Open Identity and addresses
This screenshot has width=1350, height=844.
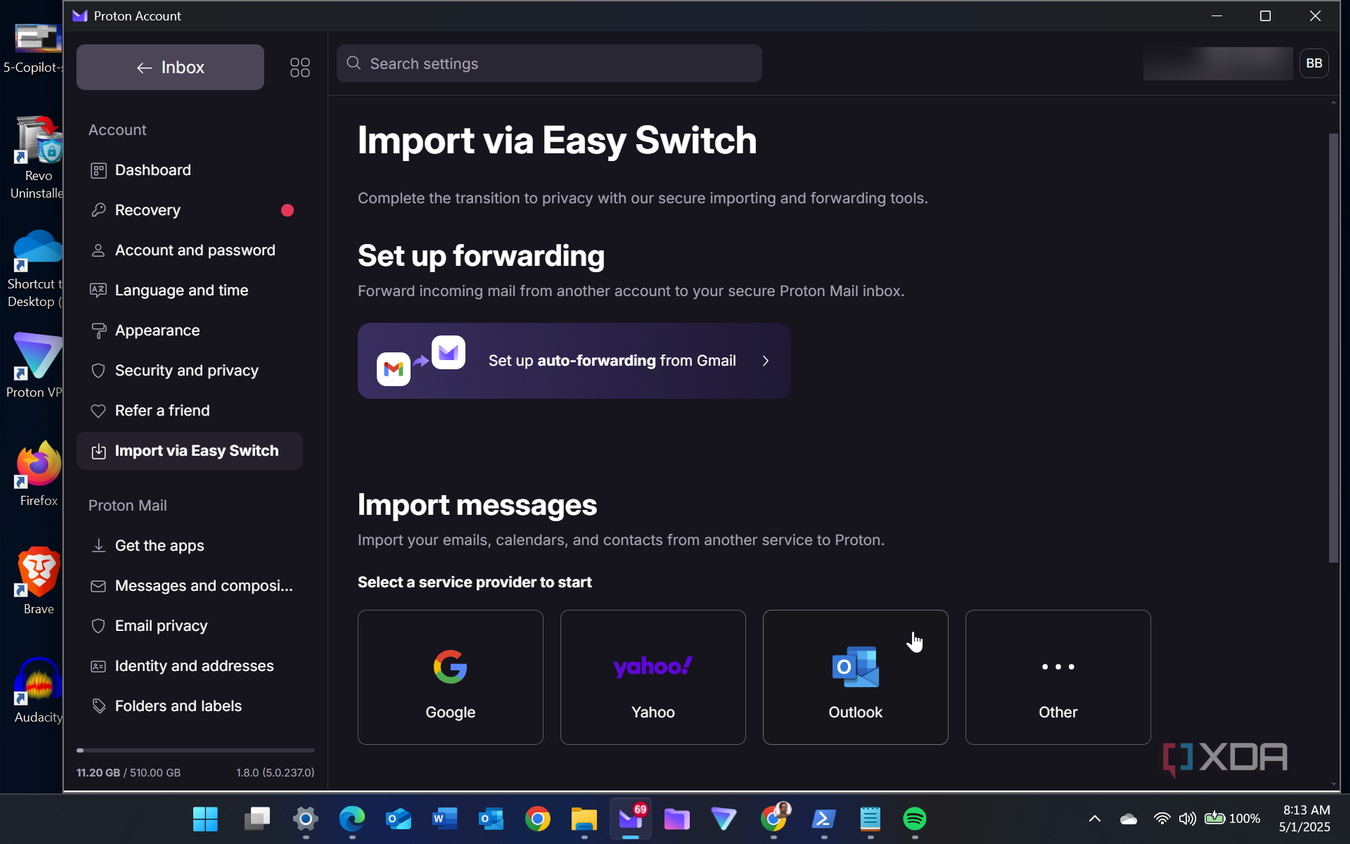pyautogui.click(x=190, y=665)
